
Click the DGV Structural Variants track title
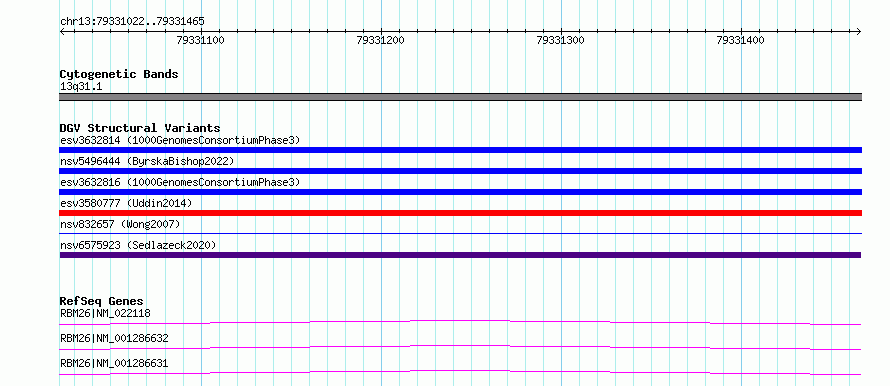pyautogui.click(x=140, y=128)
